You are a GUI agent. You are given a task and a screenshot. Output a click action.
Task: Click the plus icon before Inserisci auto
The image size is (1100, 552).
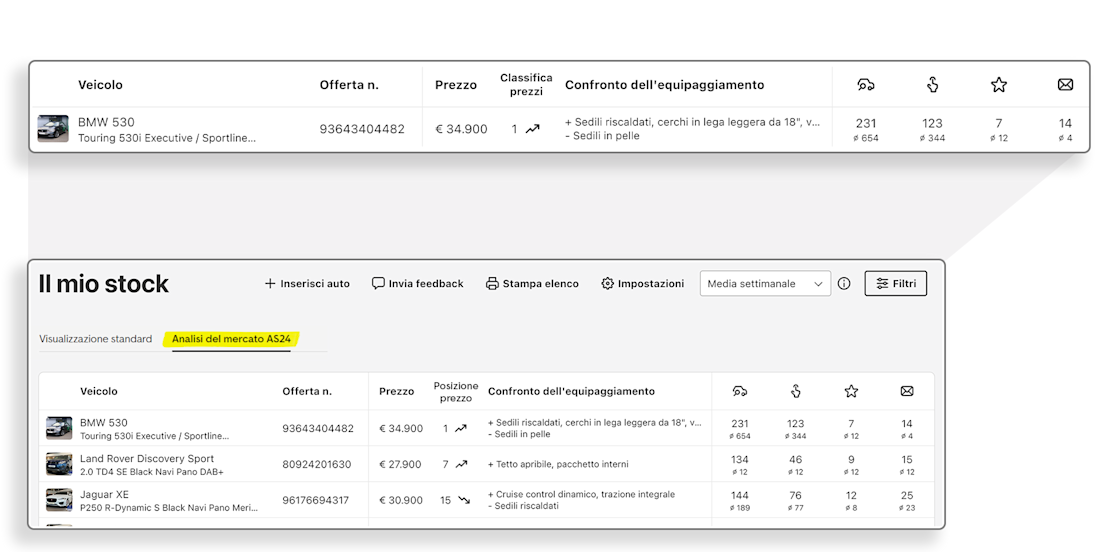[x=270, y=283]
